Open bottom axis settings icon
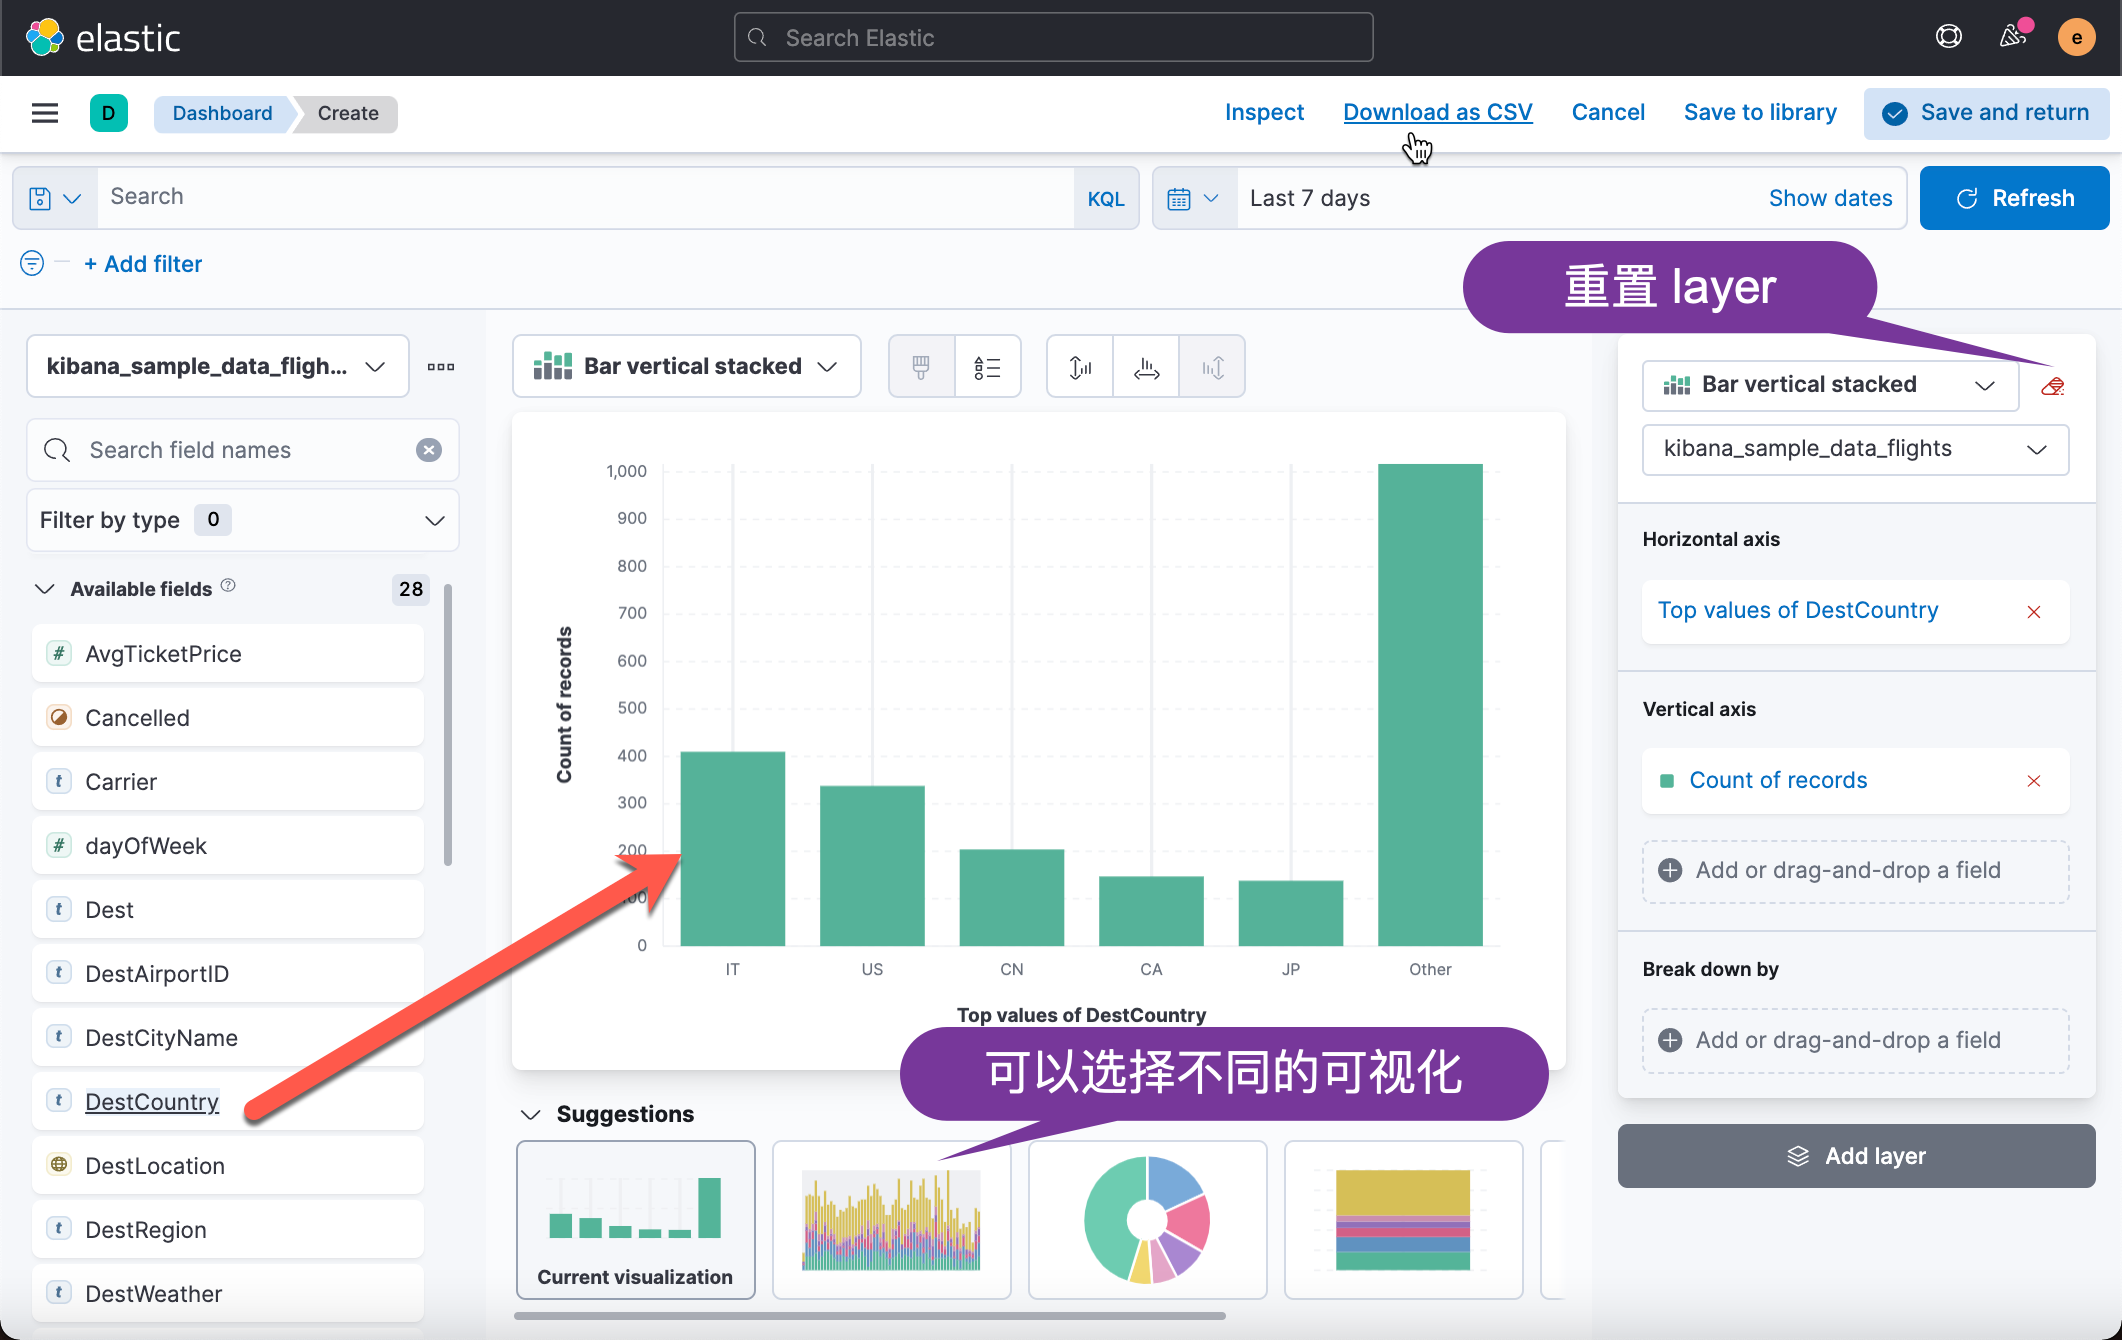 point(1146,367)
